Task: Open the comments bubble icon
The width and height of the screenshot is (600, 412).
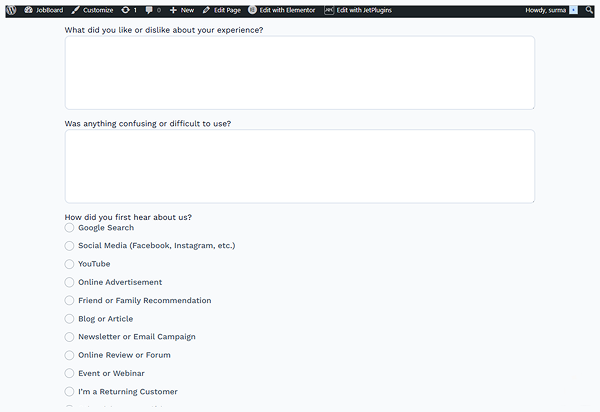Action: [x=152, y=9]
